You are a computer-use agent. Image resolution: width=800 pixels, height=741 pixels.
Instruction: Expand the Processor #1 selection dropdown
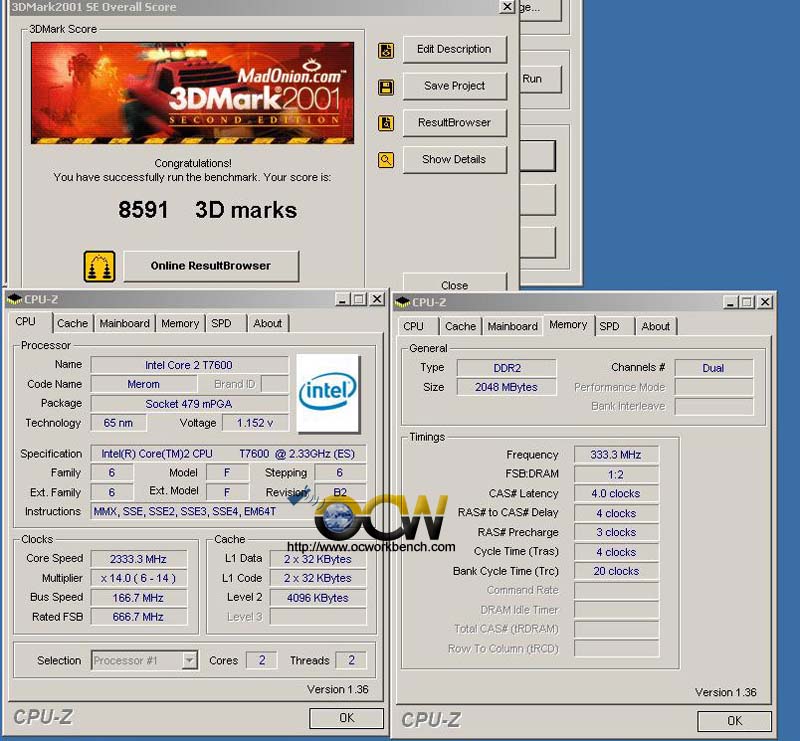coord(189,660)
